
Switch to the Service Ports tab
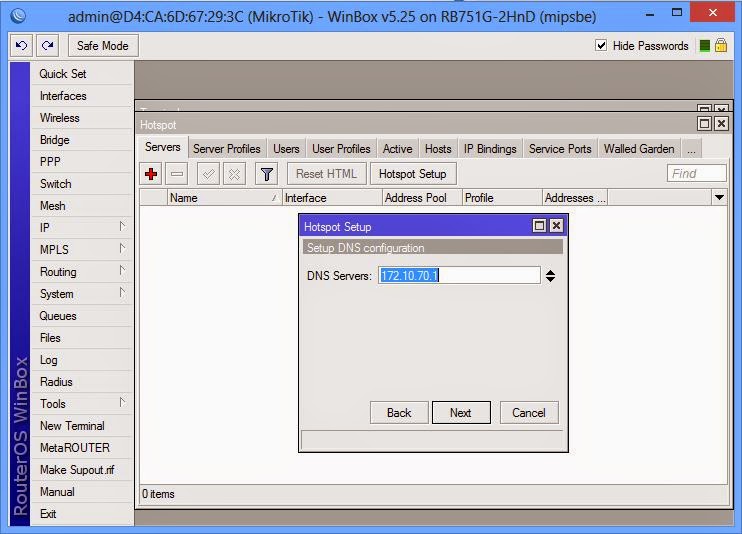[560, 149]
